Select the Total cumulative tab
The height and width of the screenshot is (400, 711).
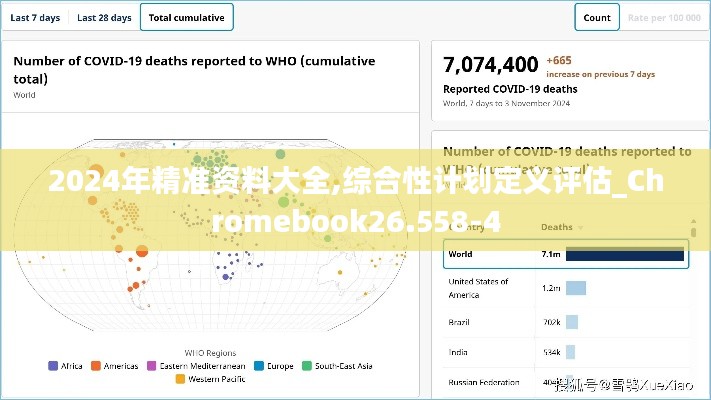(186, 17)
